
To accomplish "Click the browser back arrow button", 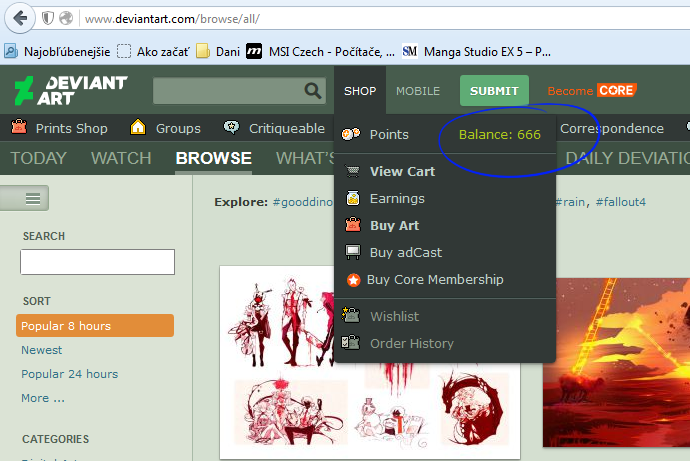I will tap(20, 18).
